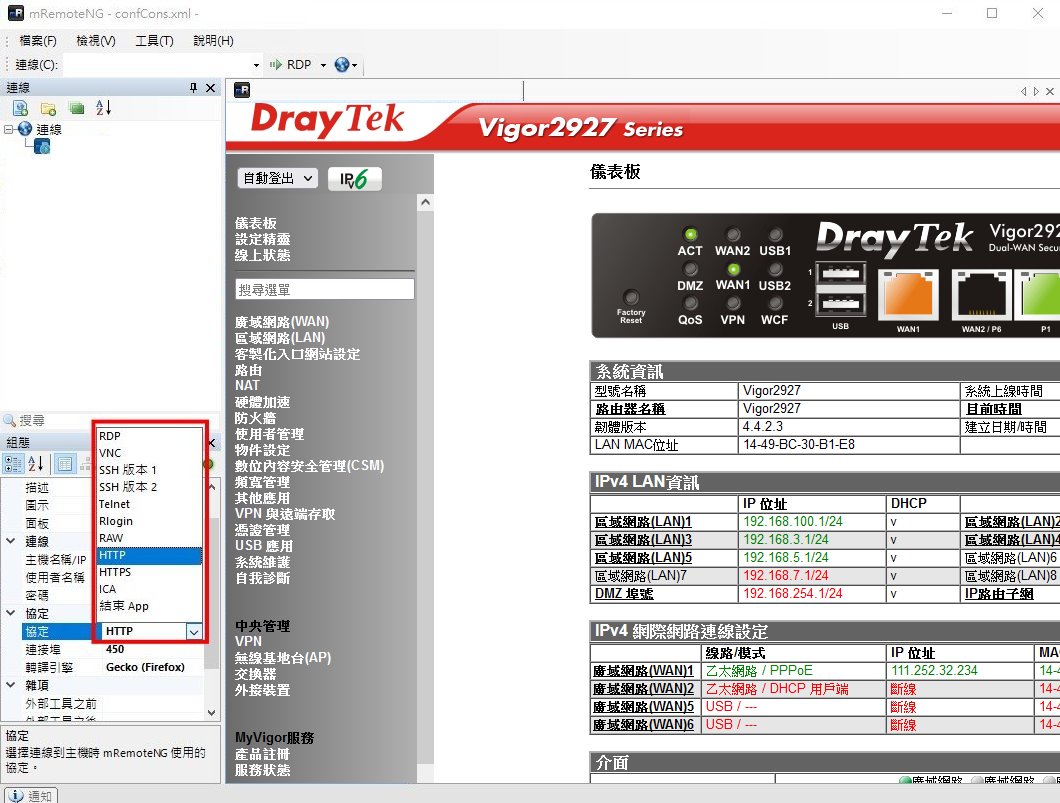Pin the Connections panel with the pushpin icon
This screenshot has height=803, width=1060.
(194, 88)
